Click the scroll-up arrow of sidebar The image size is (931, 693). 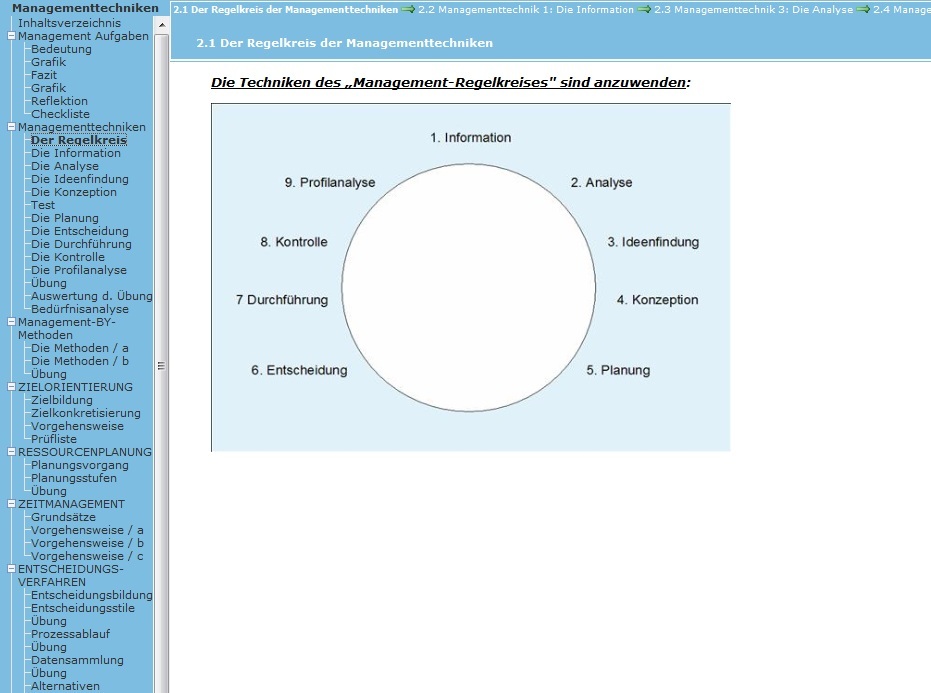tap(162, 26)
